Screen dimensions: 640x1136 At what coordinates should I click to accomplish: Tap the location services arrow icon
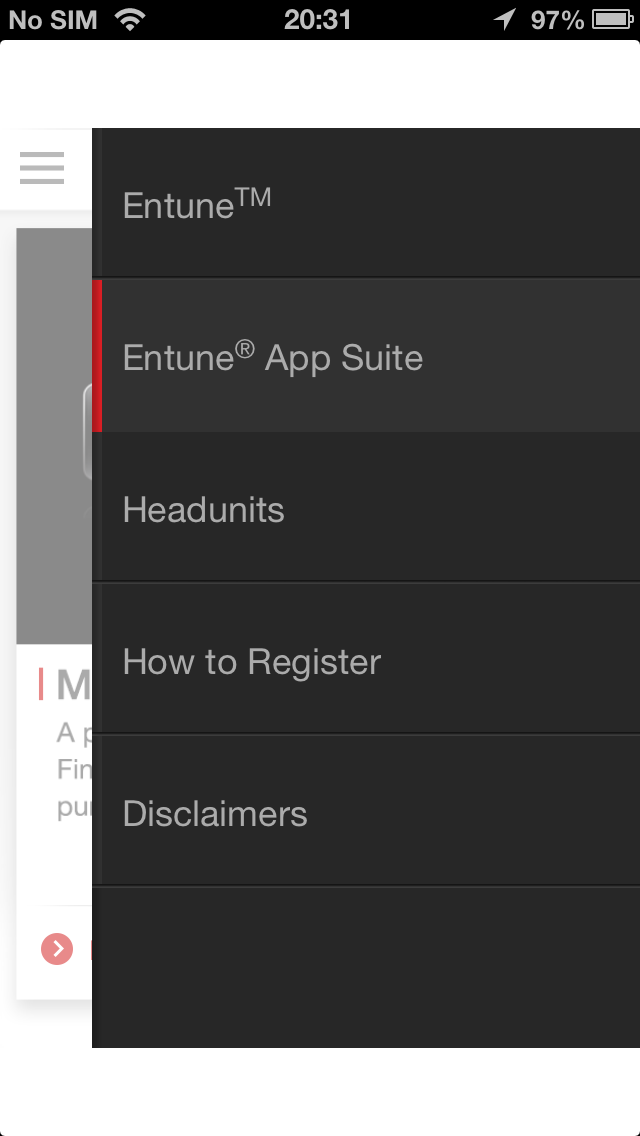click(x=505, y=20)
